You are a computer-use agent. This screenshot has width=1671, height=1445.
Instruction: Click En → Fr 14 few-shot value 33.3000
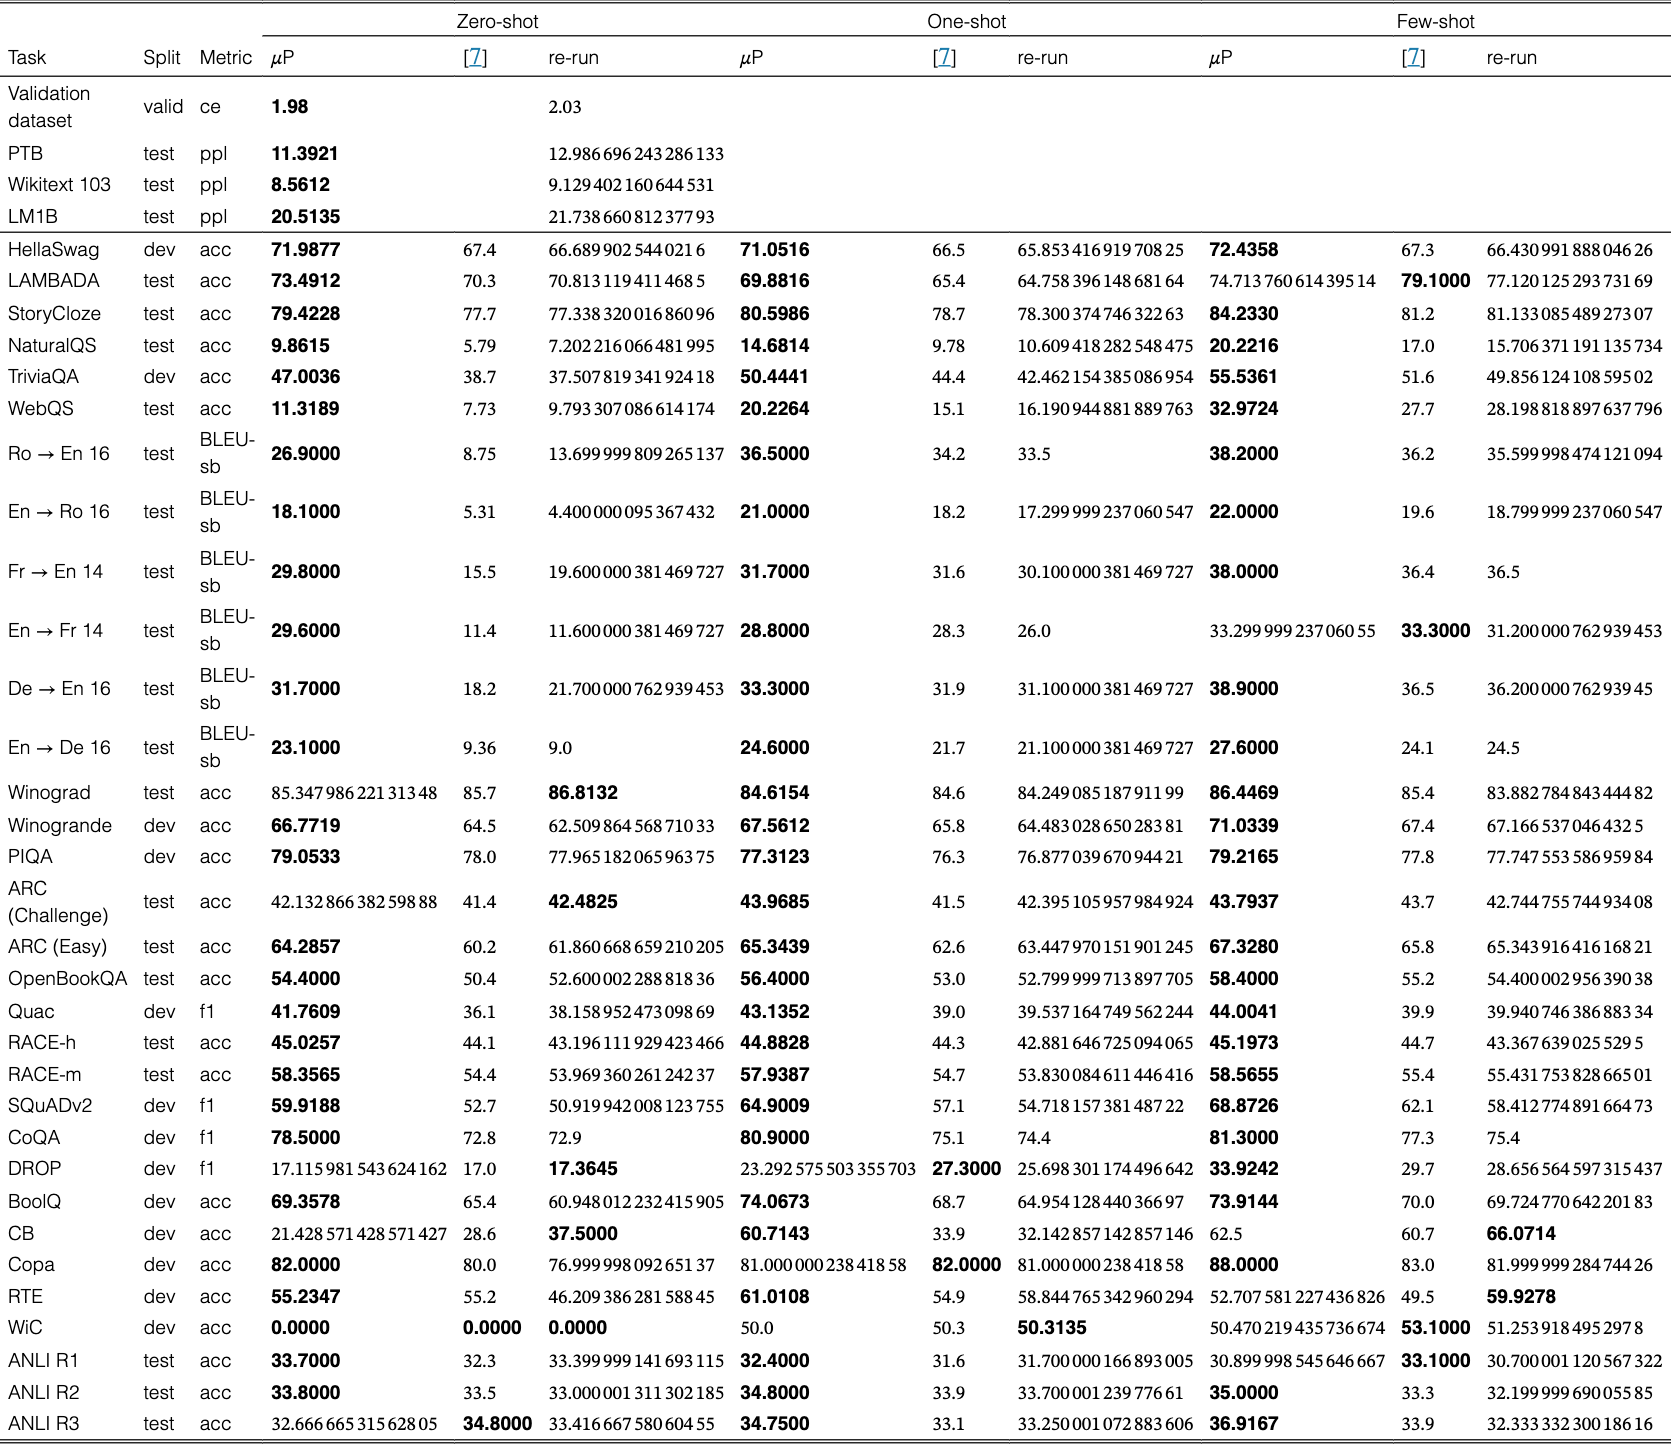[1436, 631]
